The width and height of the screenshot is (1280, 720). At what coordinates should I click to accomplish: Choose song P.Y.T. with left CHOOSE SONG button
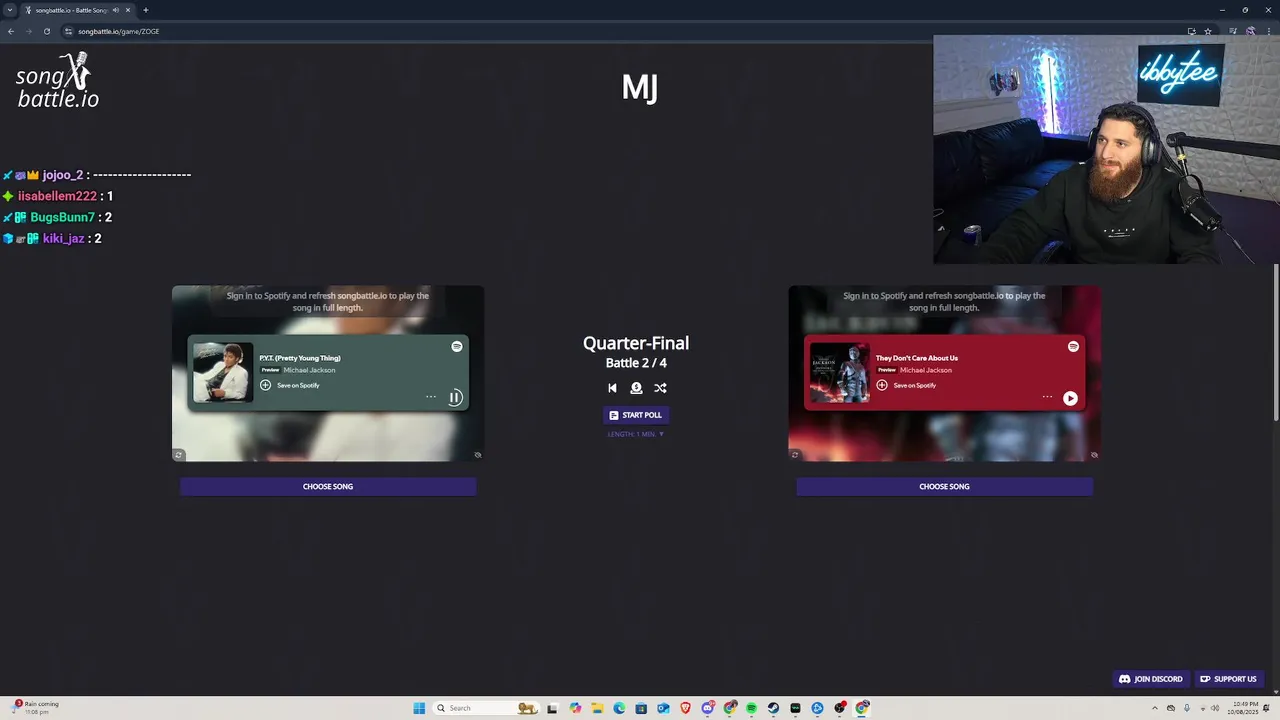coord(328,486)
